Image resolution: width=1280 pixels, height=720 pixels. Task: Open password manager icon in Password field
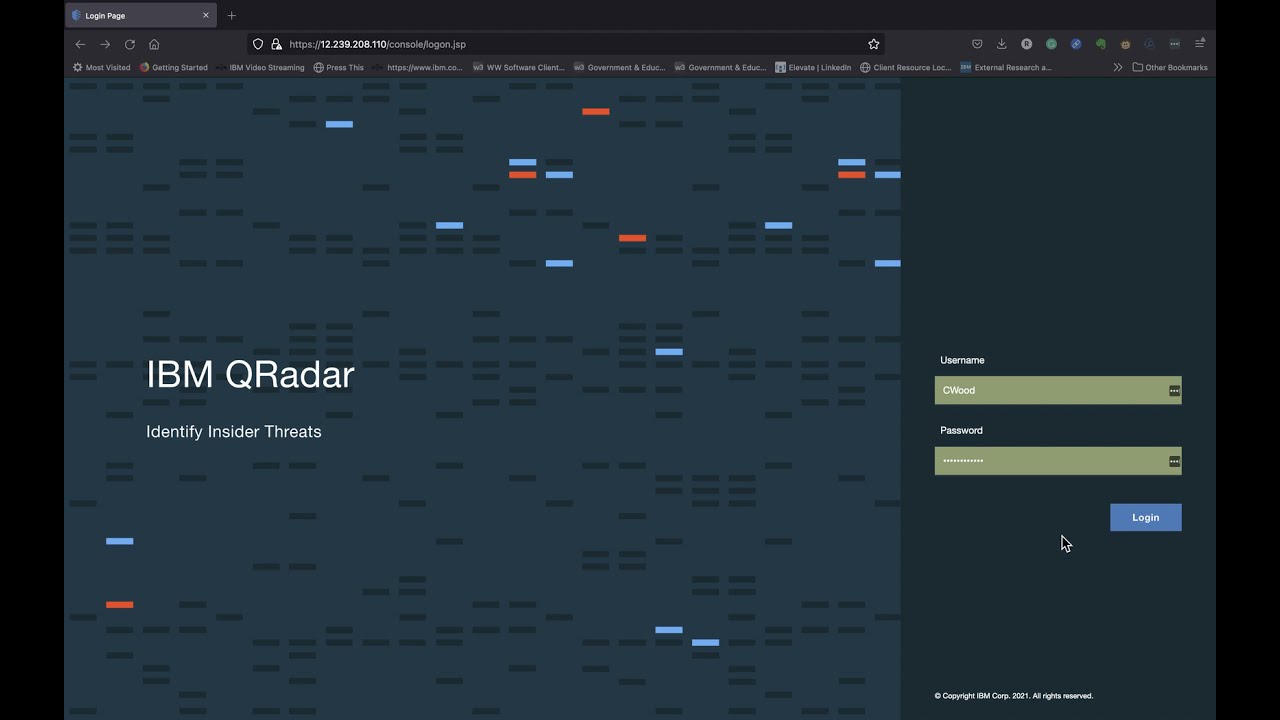(1174, 461)
